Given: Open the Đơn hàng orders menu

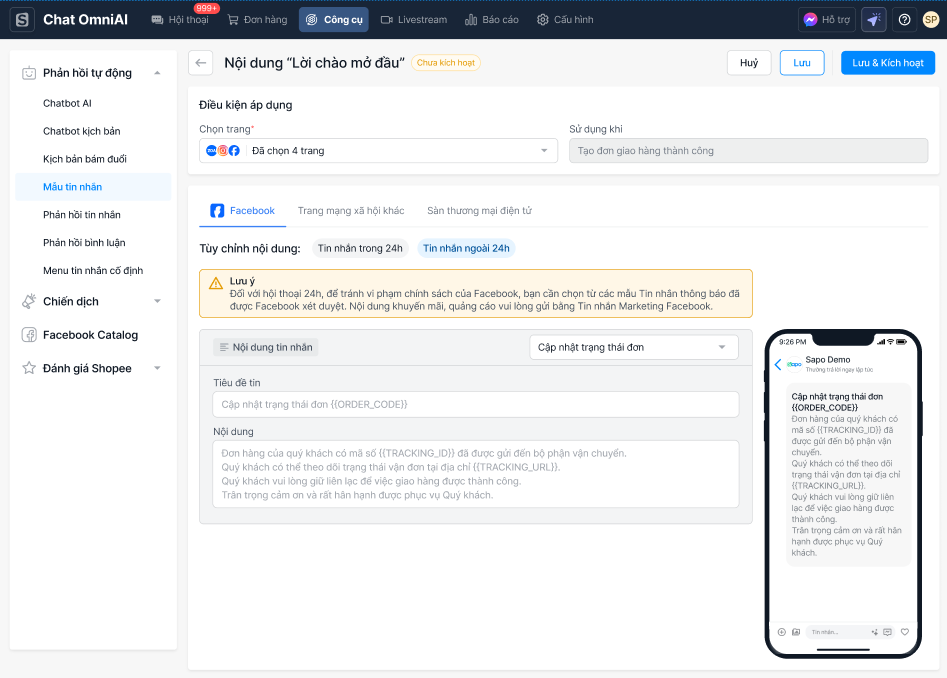Looking at the screenshot, I should (257, 19).
